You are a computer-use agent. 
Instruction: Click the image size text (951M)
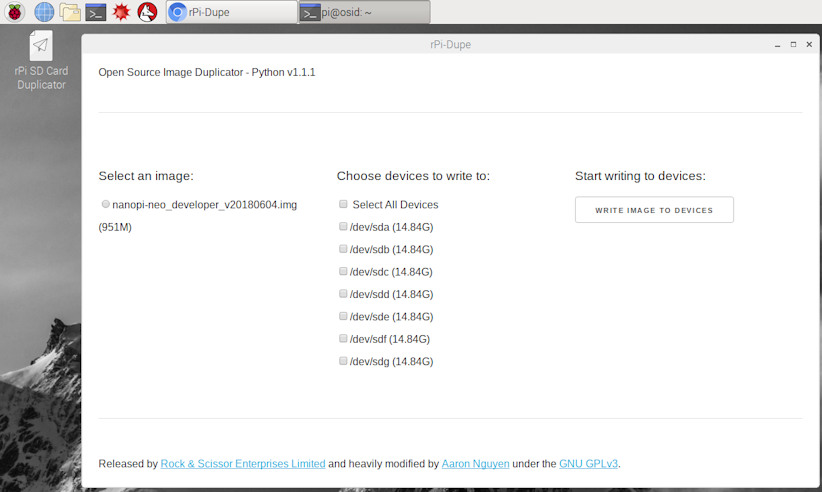coord(115,227)
